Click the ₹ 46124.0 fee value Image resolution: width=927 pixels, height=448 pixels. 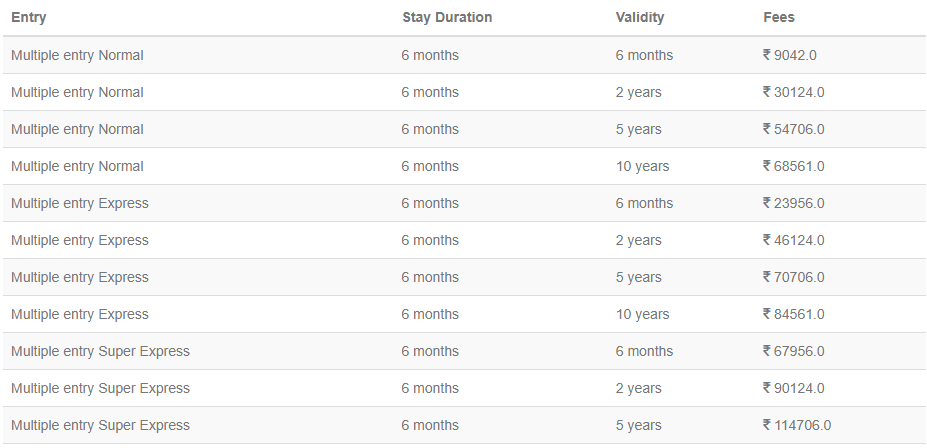pos(793,241)
